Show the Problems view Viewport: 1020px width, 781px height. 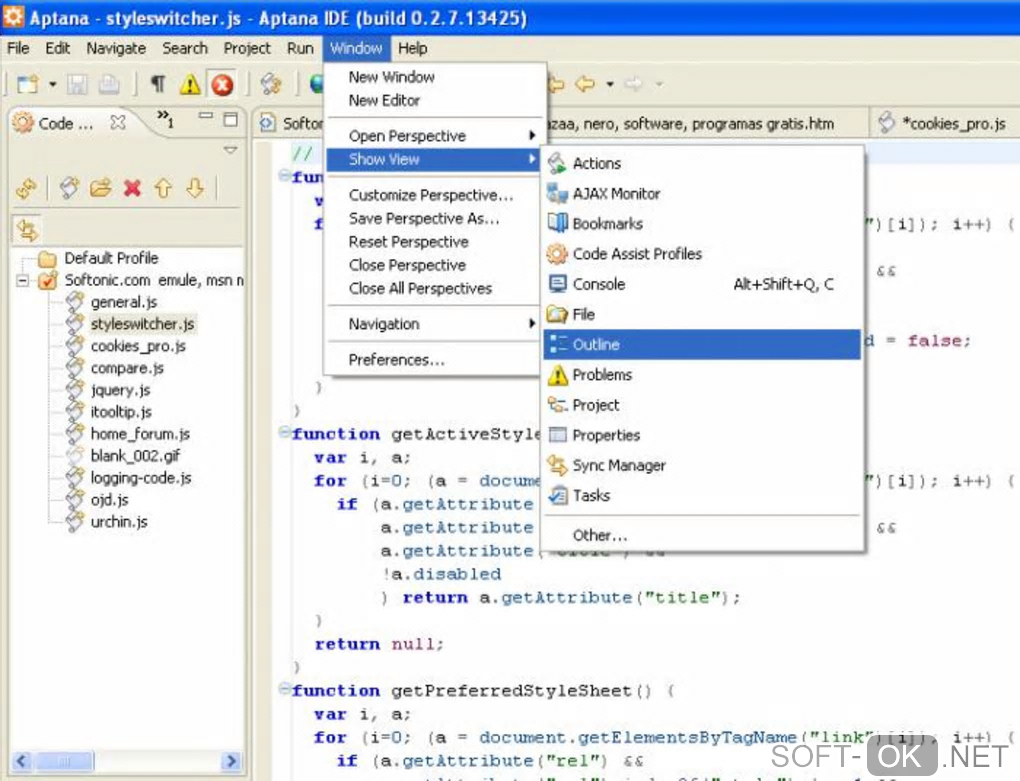(x=702, y=375)
